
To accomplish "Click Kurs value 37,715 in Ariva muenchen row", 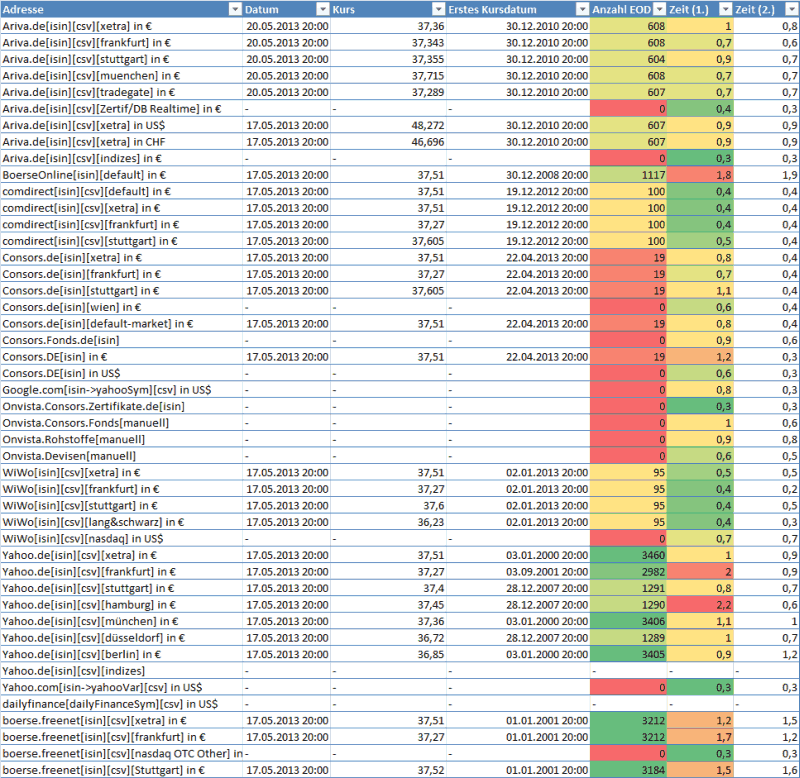I will click(388, 76).
